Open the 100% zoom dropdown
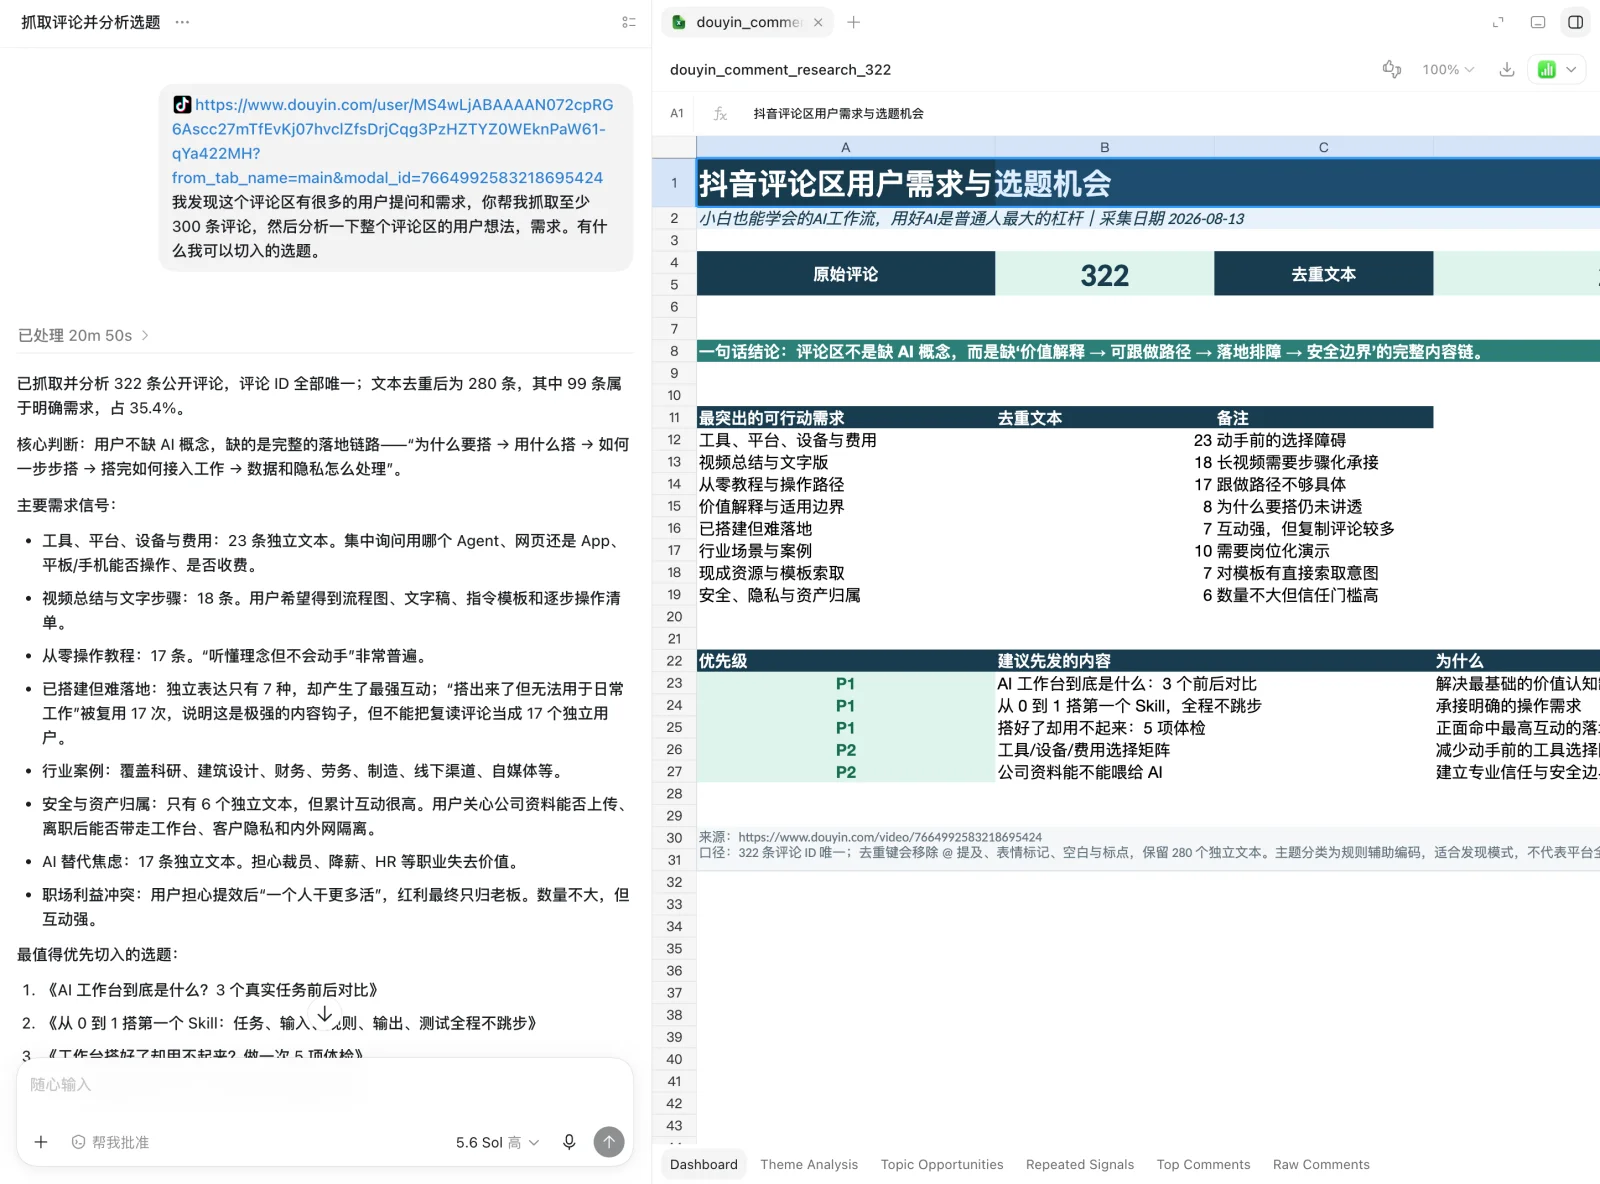This screenshot has height=1184, width=1600. coord(1448,69)
